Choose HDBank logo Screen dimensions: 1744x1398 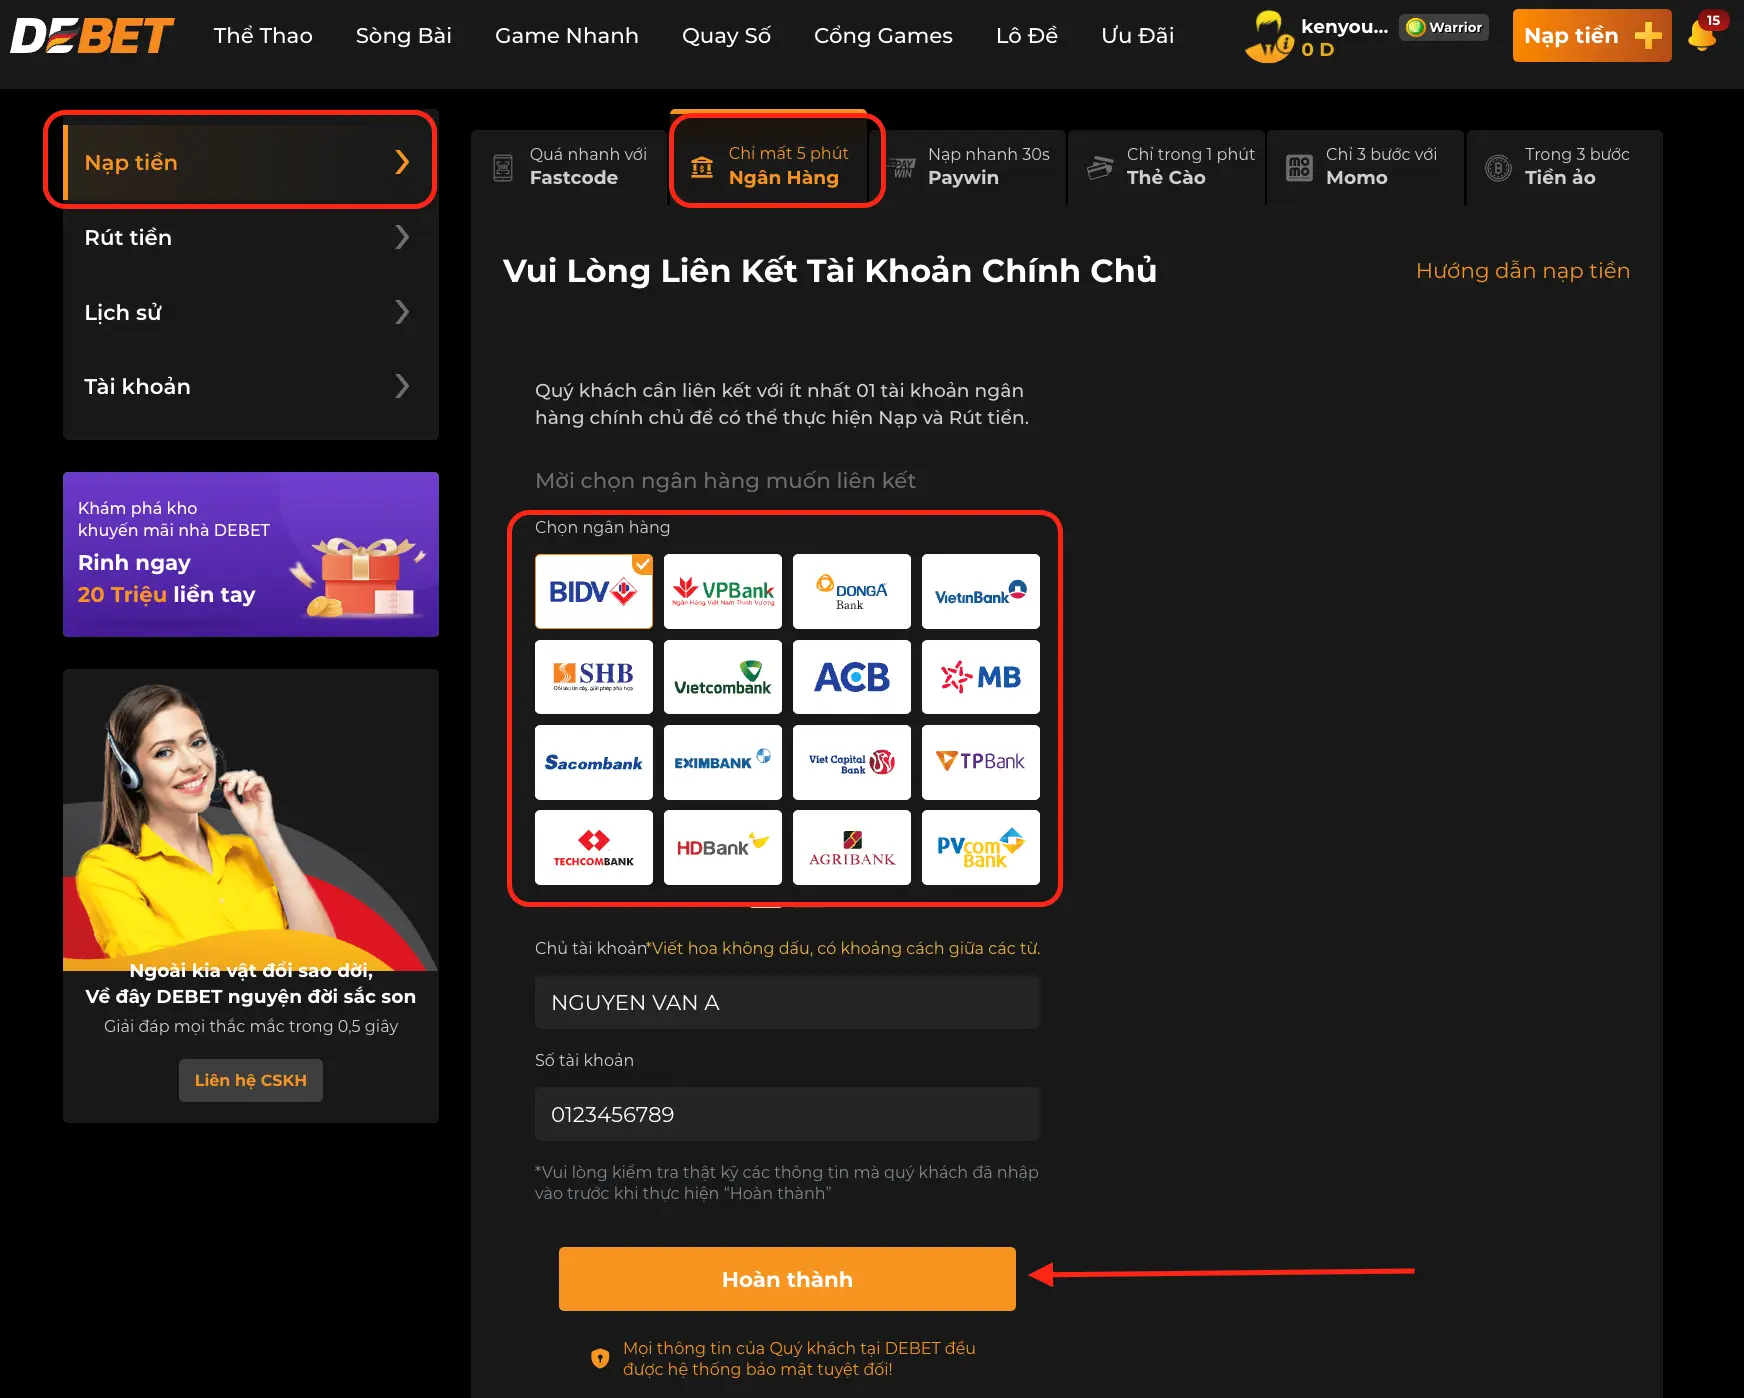pos(723,847)
